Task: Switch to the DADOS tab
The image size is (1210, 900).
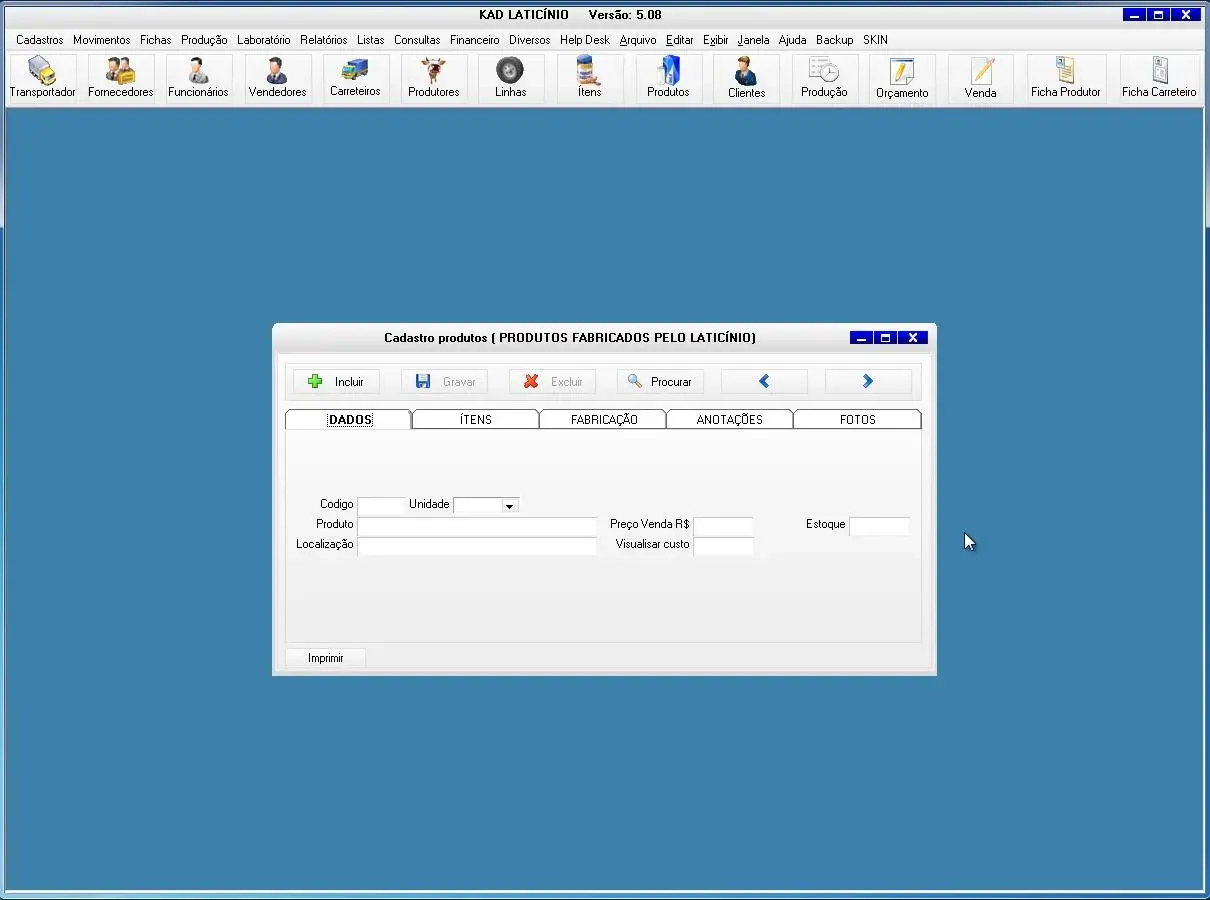Action: point(350,420)
